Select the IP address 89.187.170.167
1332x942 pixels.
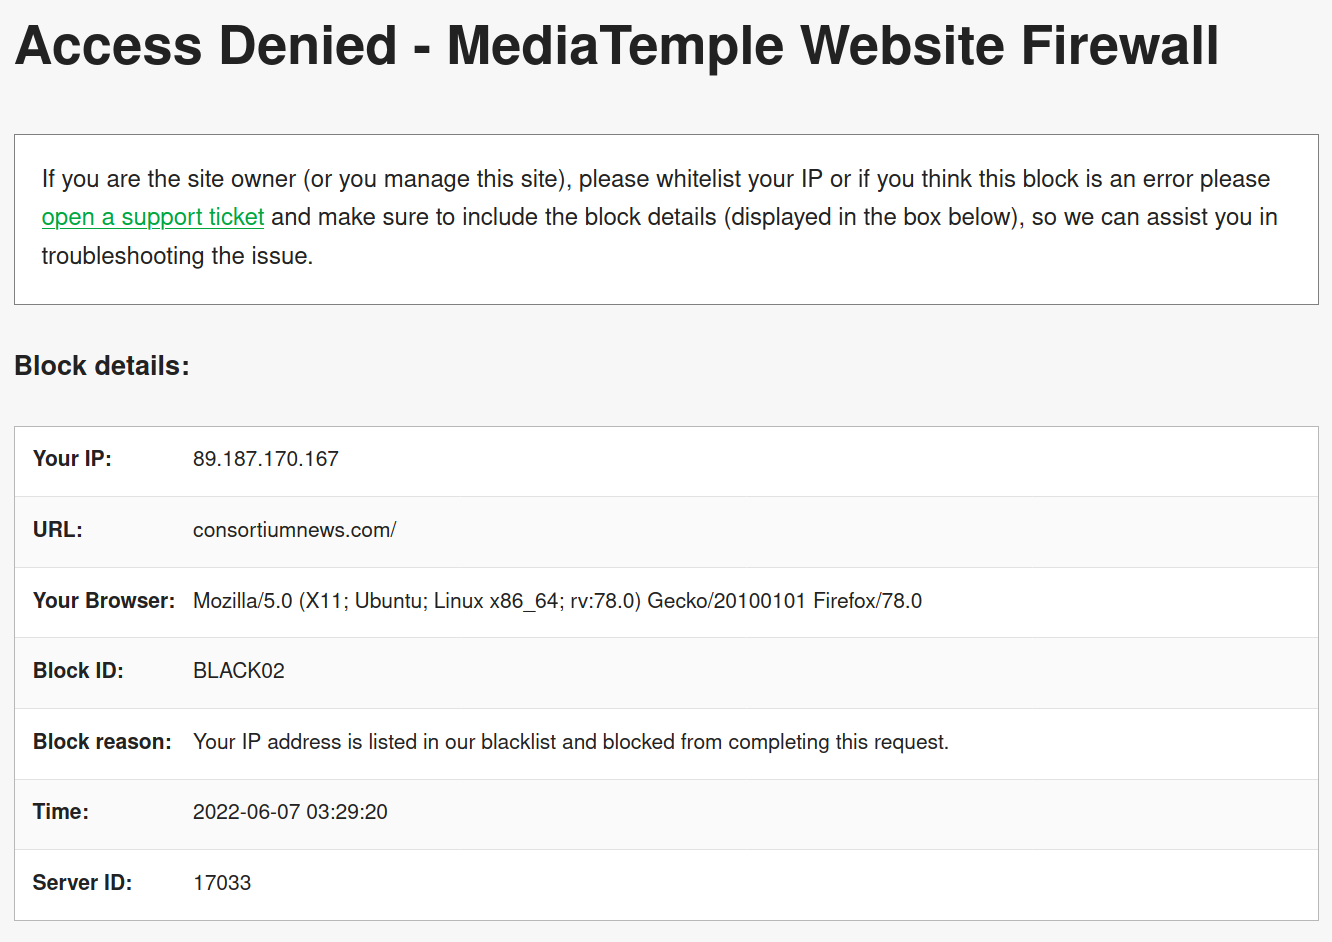click(x=266, y=459)
